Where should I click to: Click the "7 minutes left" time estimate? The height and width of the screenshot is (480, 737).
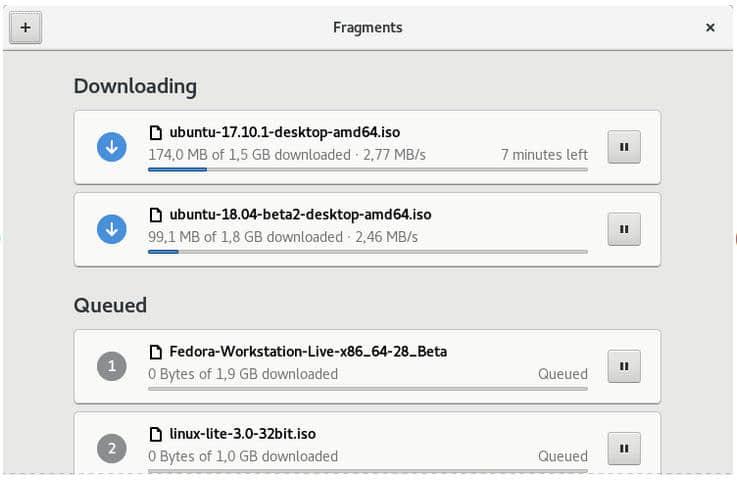point(544,155)
